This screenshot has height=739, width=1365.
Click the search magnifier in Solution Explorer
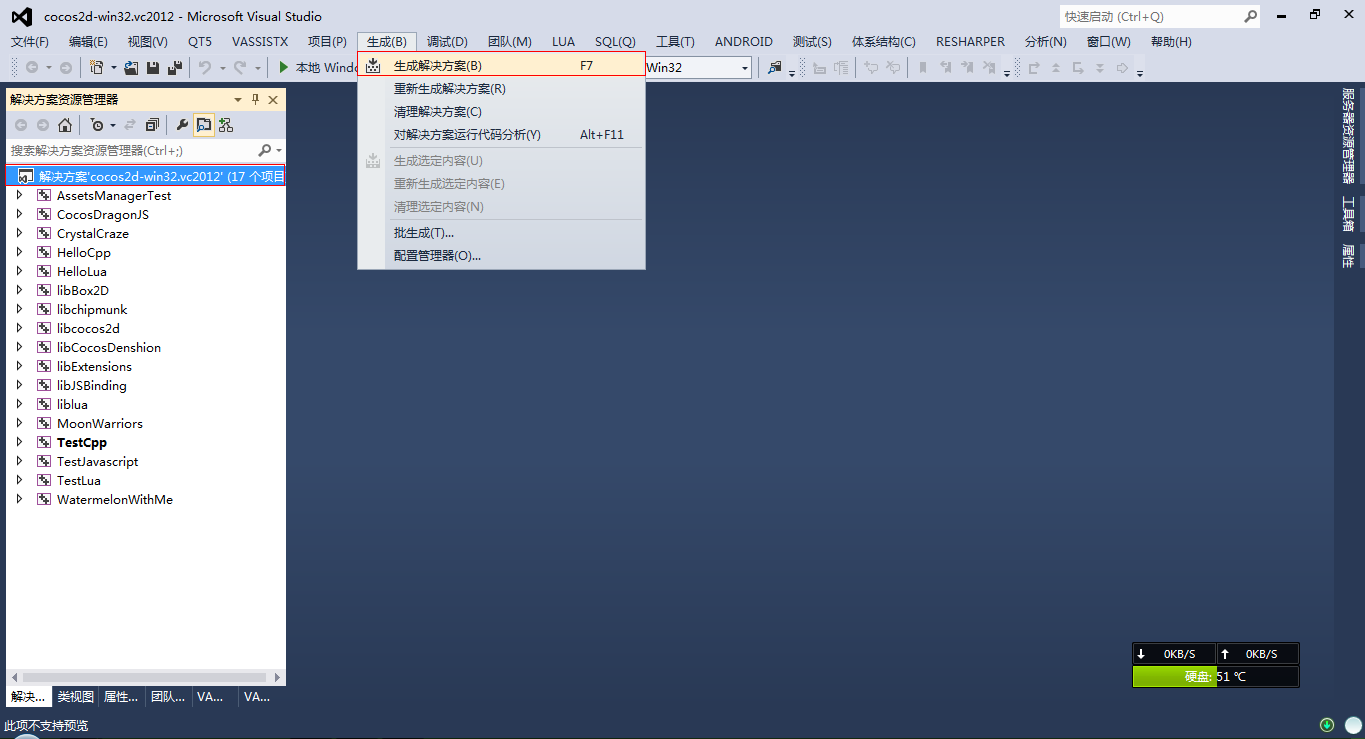tap(264, 150)
